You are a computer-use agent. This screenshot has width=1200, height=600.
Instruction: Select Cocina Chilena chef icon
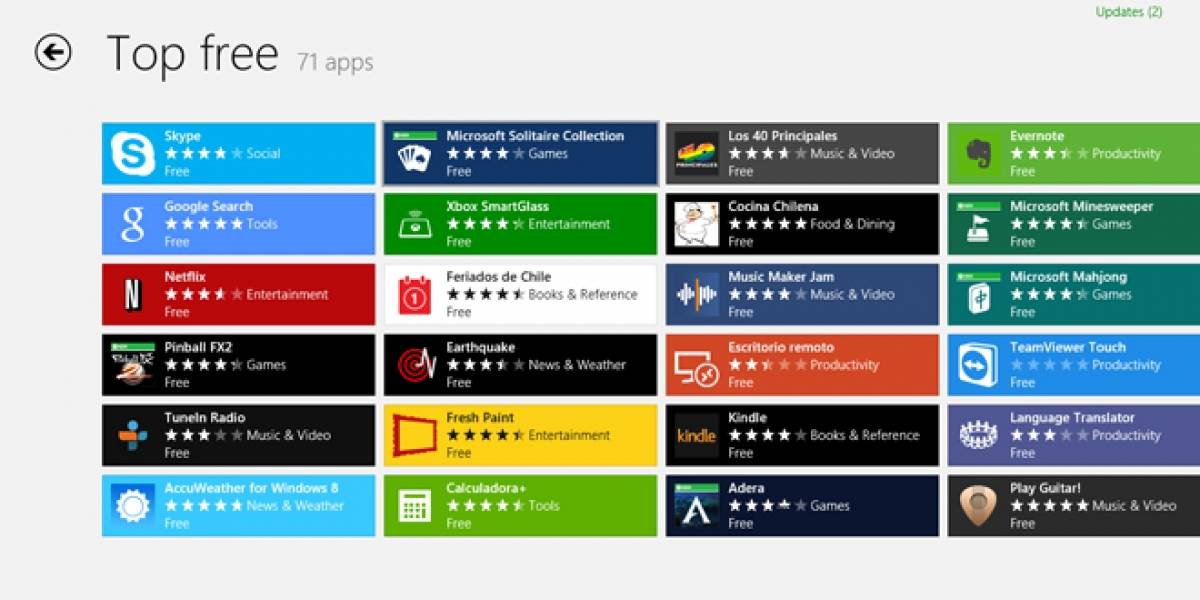[696, 224]
